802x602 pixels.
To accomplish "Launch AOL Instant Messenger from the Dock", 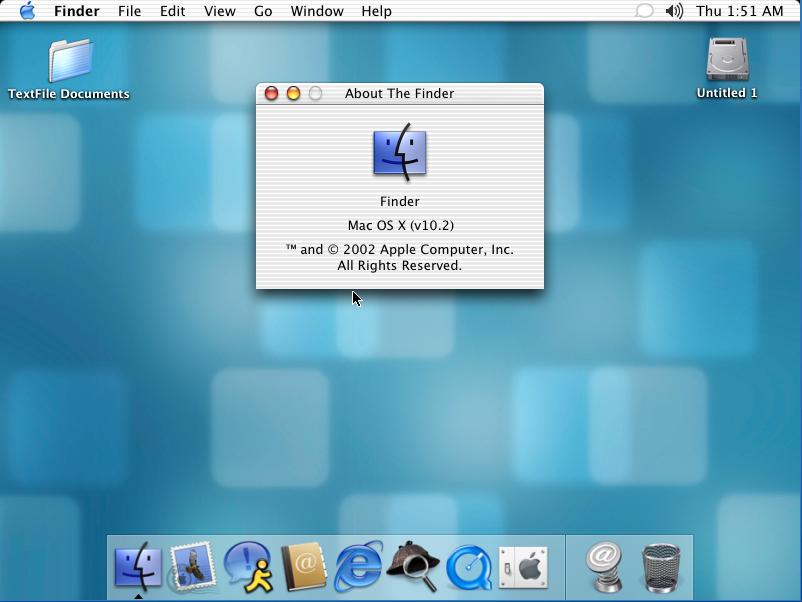I will click(249, 567).
